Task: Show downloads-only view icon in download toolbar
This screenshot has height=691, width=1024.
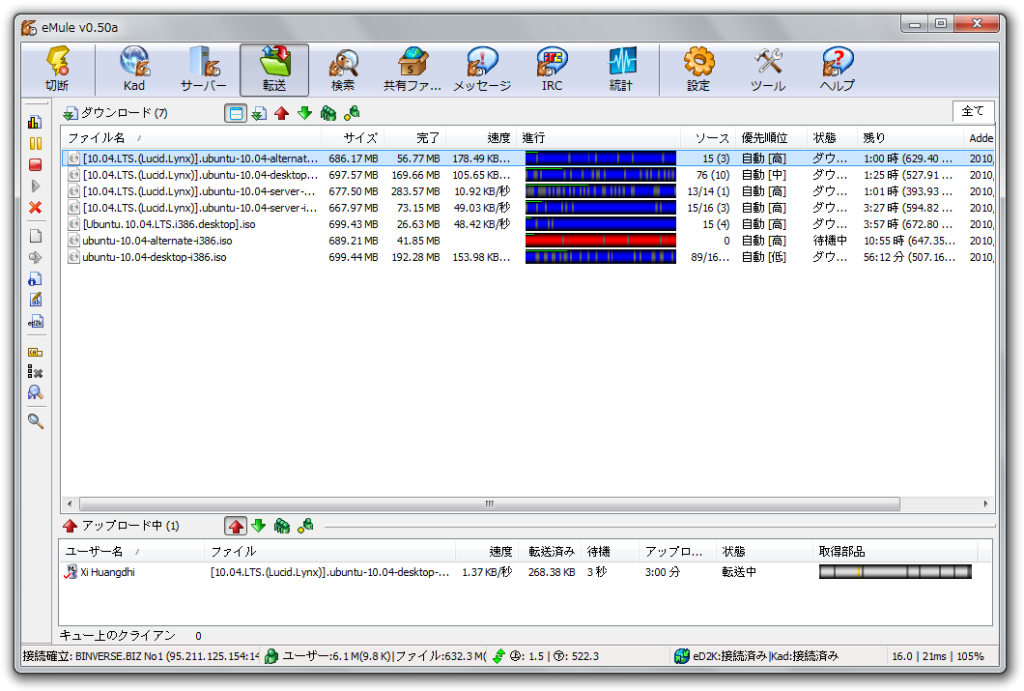Action: [x=259, y=114]
